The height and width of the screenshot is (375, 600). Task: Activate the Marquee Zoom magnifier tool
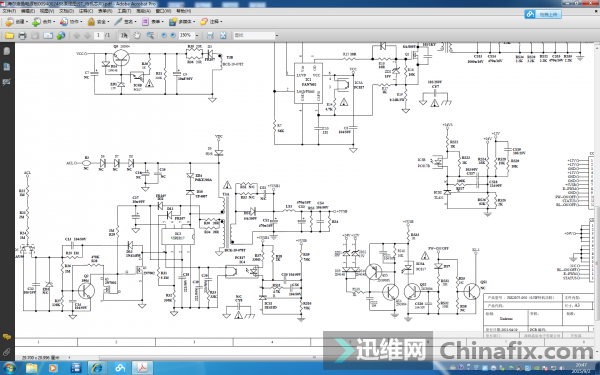pyautogui.click(x=150, y=36)
